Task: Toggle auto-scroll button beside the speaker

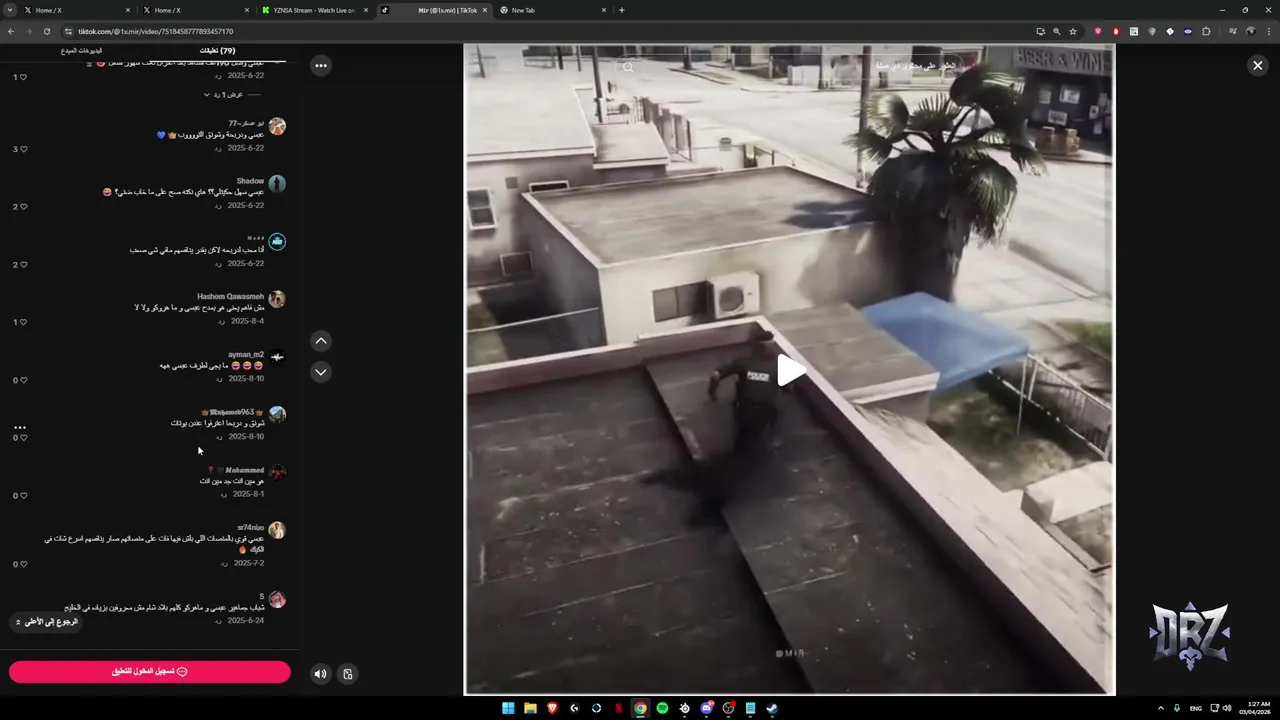Action: pos(347,674)
